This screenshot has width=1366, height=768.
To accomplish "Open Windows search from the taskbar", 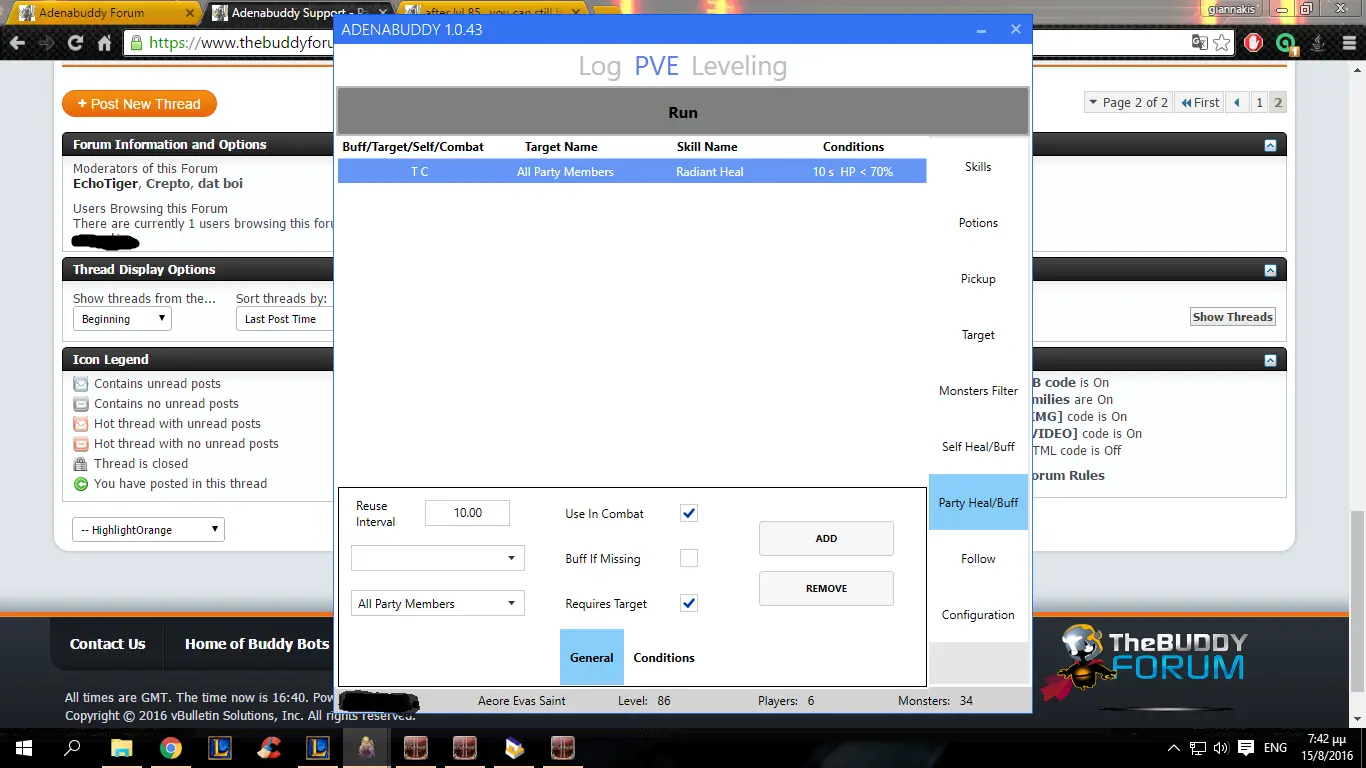I will click(x=72, y=748).
